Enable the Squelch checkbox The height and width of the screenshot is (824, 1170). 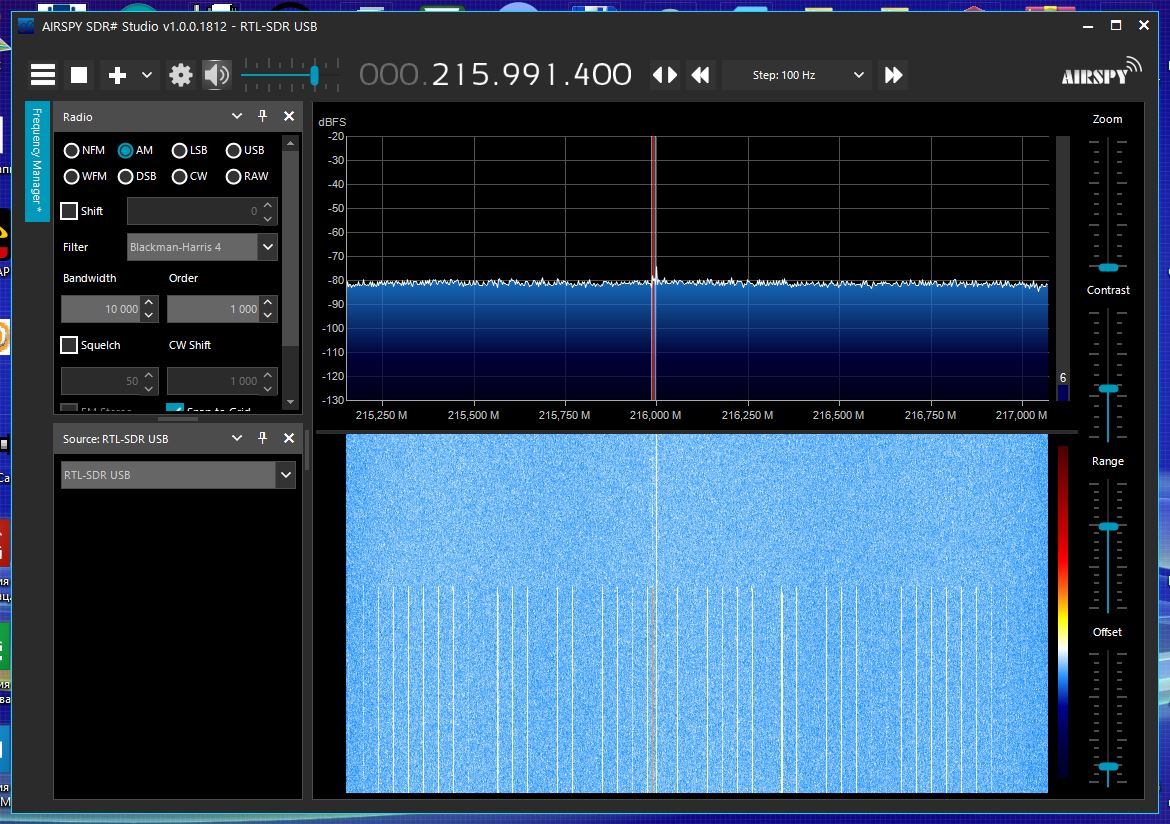click(69, 345)
